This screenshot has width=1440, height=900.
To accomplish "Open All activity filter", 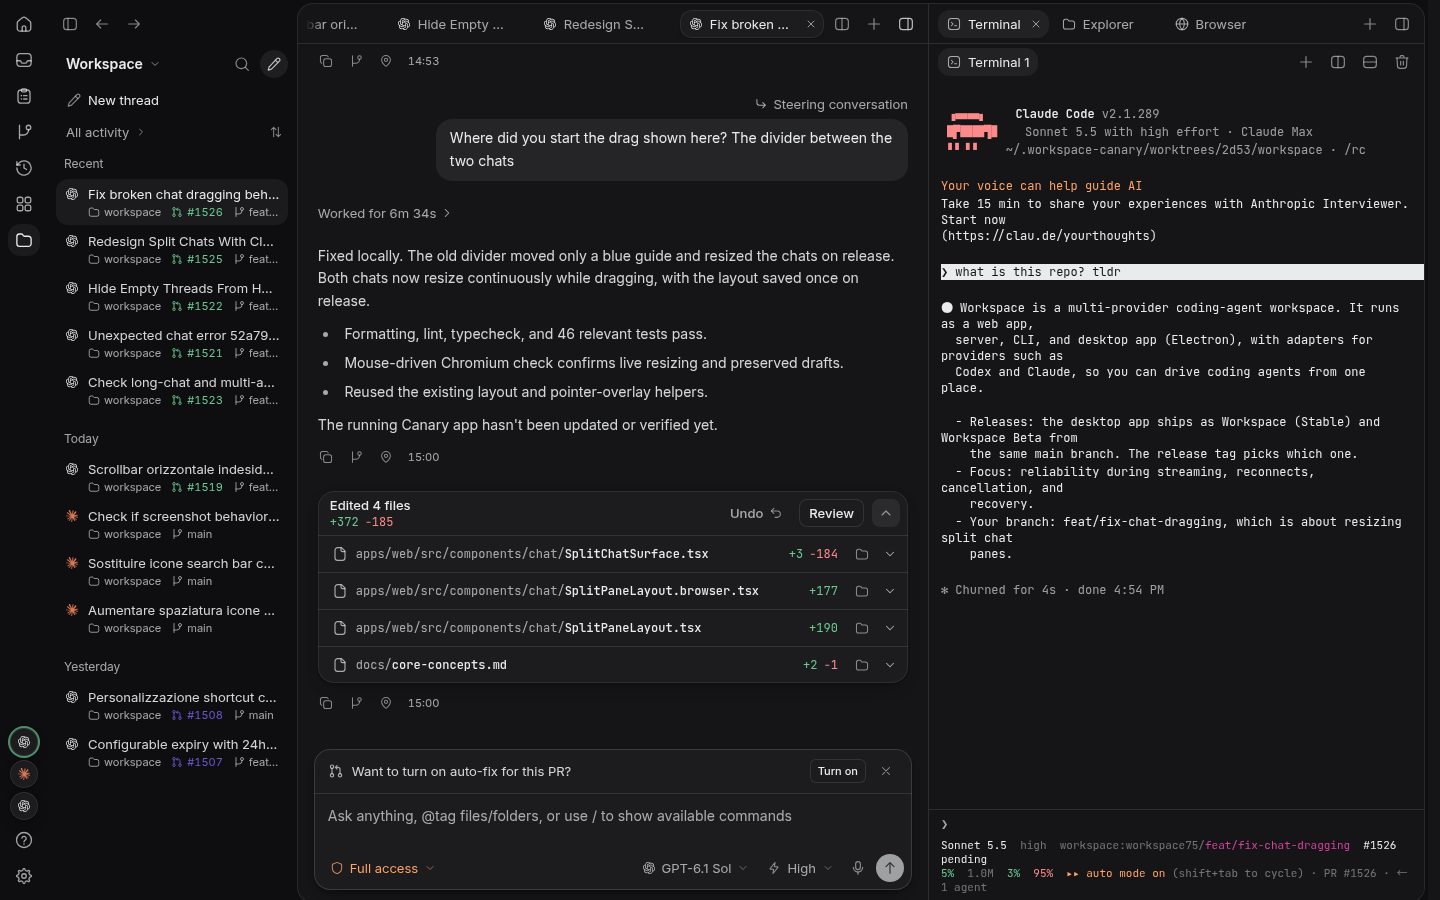I will click(x=105, y=132).
